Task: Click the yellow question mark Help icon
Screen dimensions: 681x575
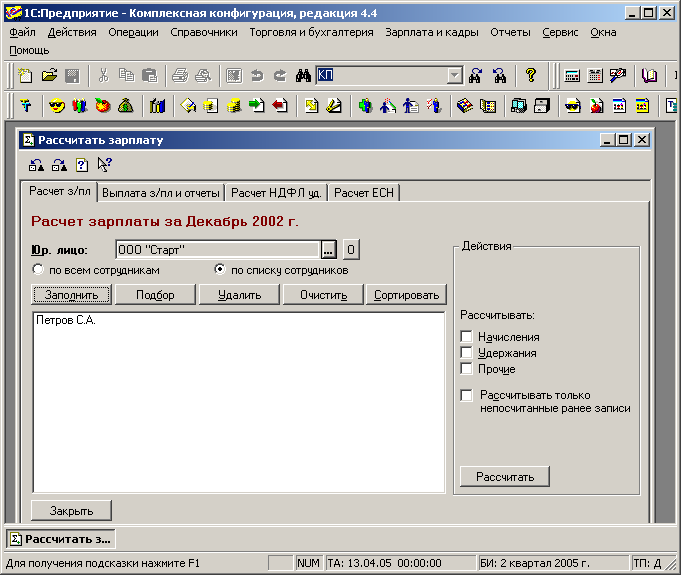Action: point(530,76)
